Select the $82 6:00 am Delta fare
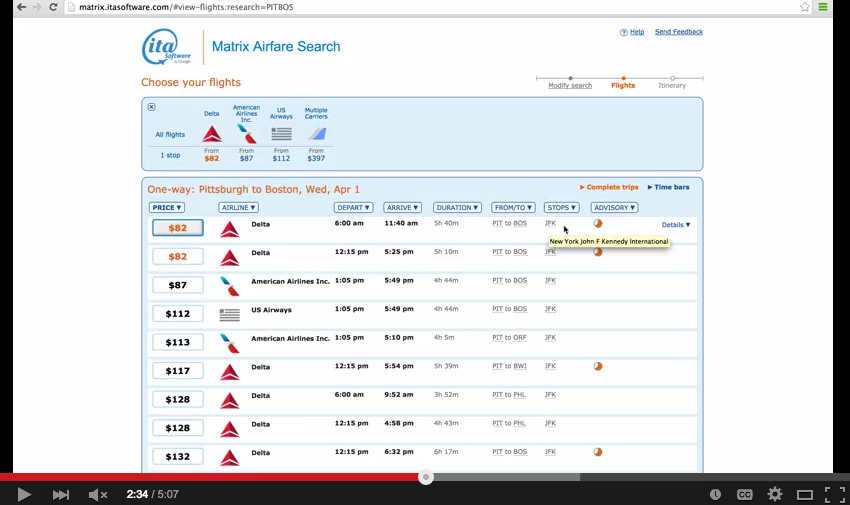The image size is (850, 505). (x=178, y=228)
